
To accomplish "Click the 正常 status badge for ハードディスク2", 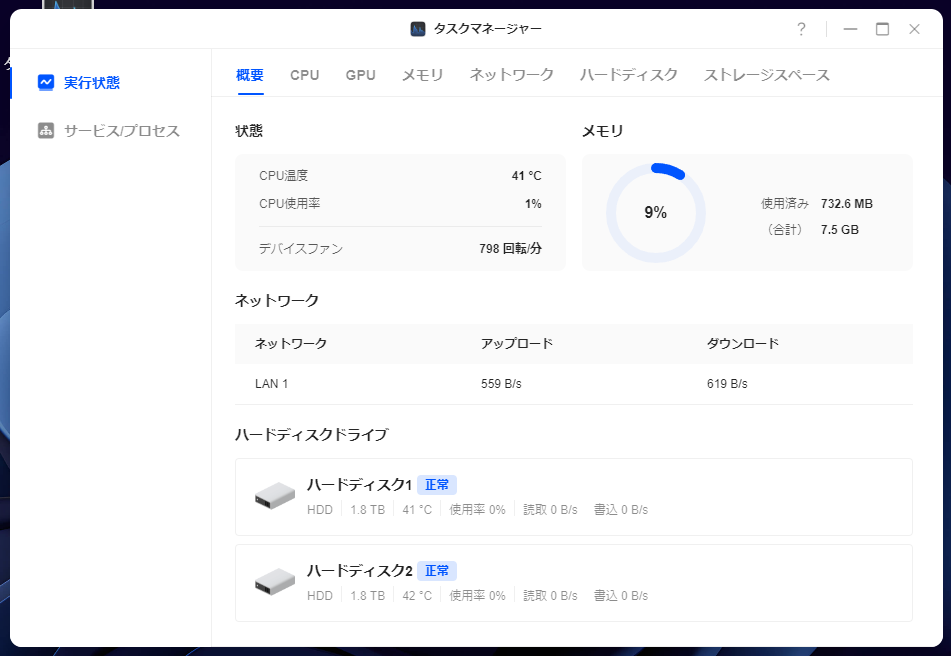I will pyautogui.click(x=437, y=571).
